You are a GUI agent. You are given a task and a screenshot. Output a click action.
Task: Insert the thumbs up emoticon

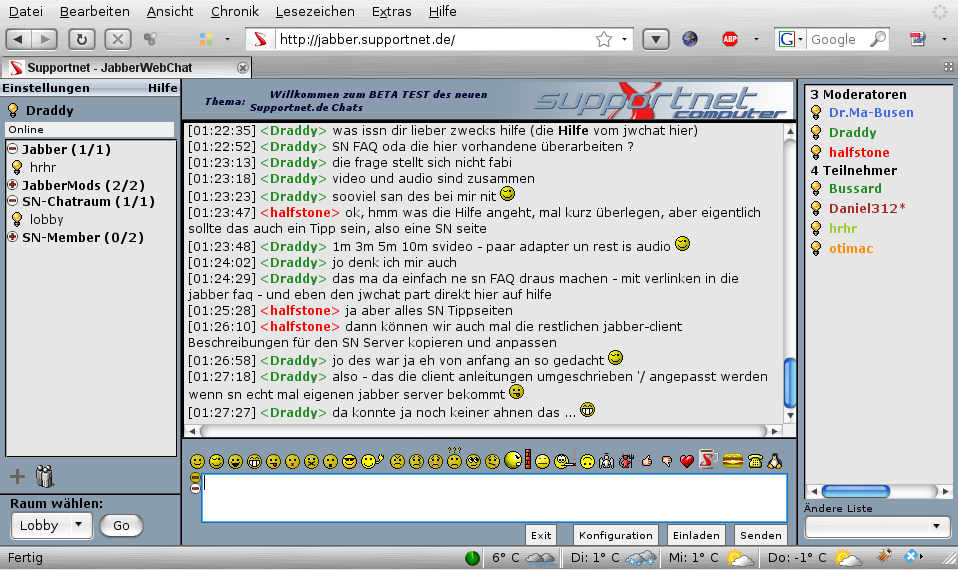tap(647, 461)
